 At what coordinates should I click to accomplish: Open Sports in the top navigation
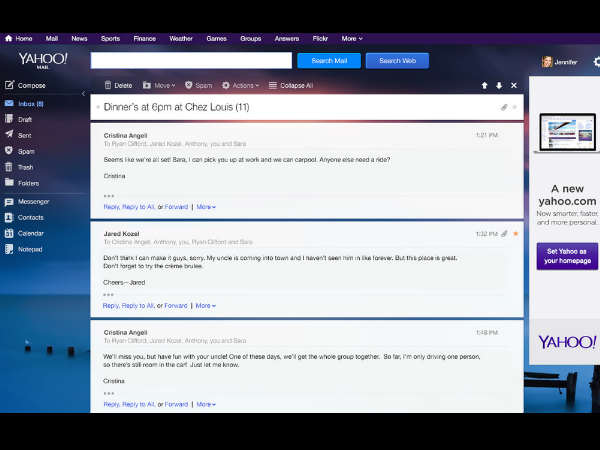[x=110, y=38]
